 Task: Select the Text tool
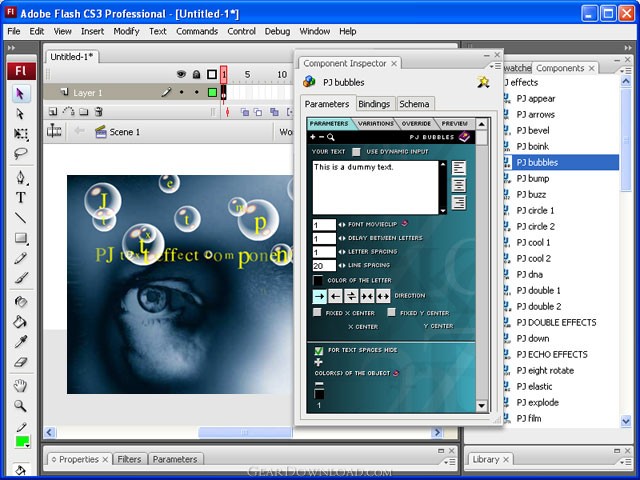pyautogui.click(x=20, y=198)
